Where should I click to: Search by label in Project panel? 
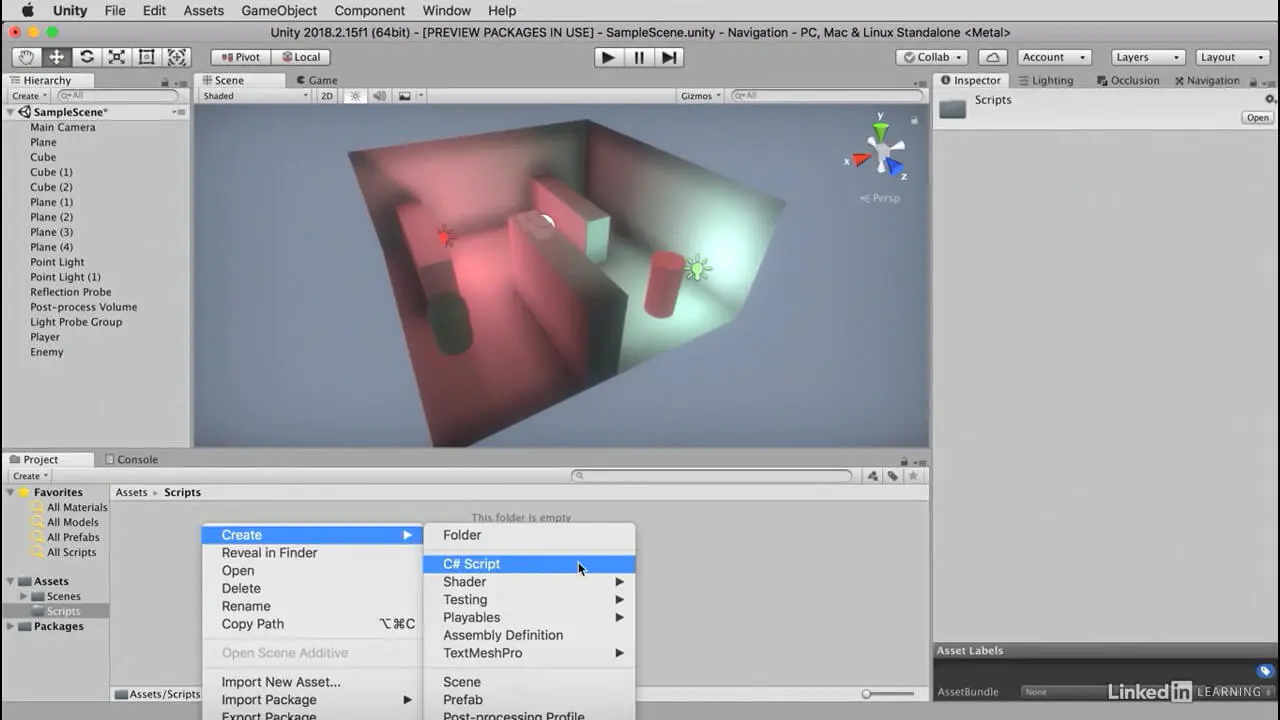coord(893,476)
